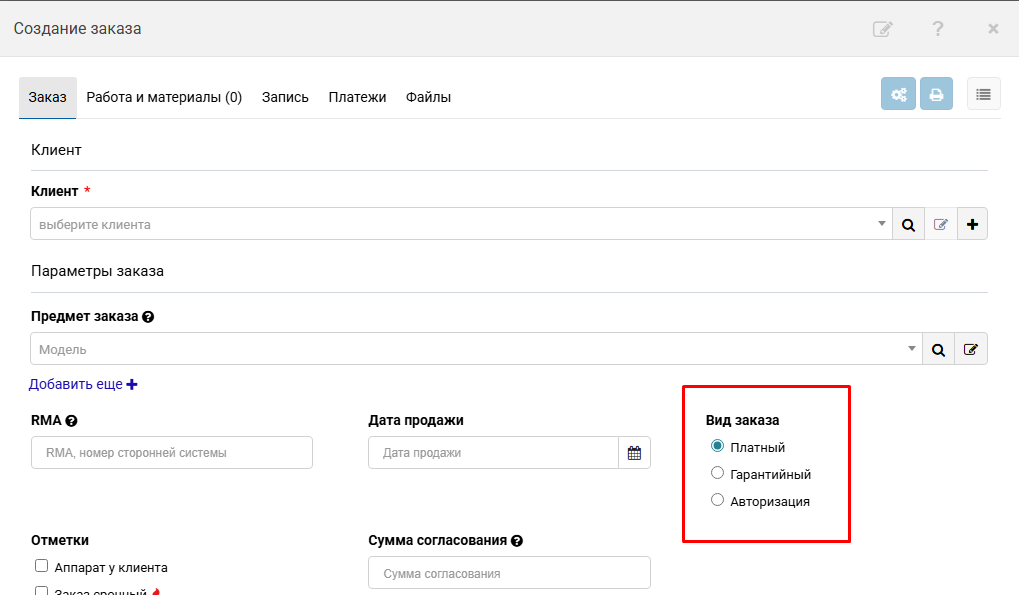Click the edit client pencil icon

point(940,225)
